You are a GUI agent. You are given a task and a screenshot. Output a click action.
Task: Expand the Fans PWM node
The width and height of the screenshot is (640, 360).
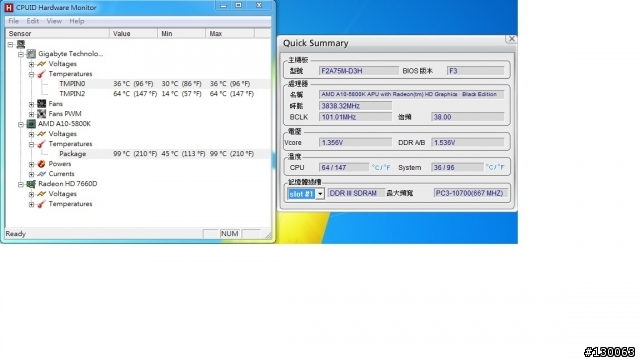[31, 114]
